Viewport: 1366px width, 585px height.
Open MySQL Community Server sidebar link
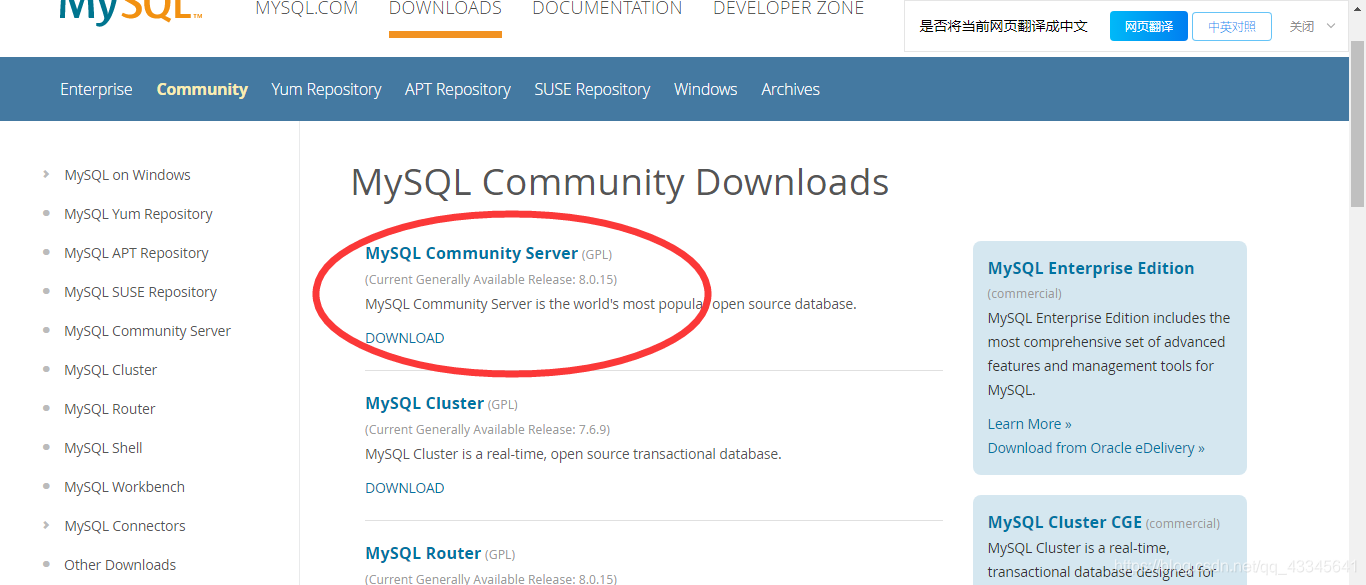pos(147,331)
